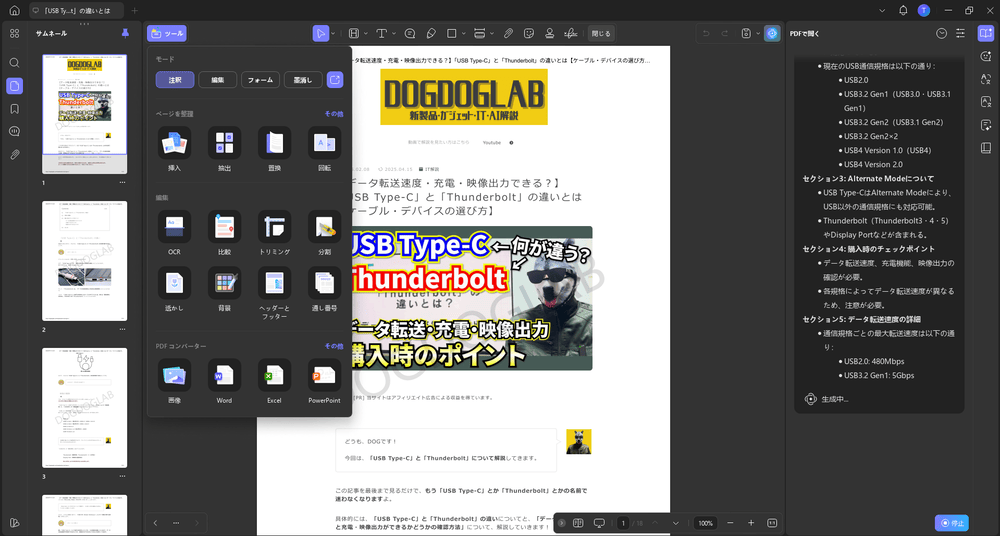This screenshot has width=1000, height=536.
Task: Click the Close (閉じる) toolbar button
Action: click(601, 33)
